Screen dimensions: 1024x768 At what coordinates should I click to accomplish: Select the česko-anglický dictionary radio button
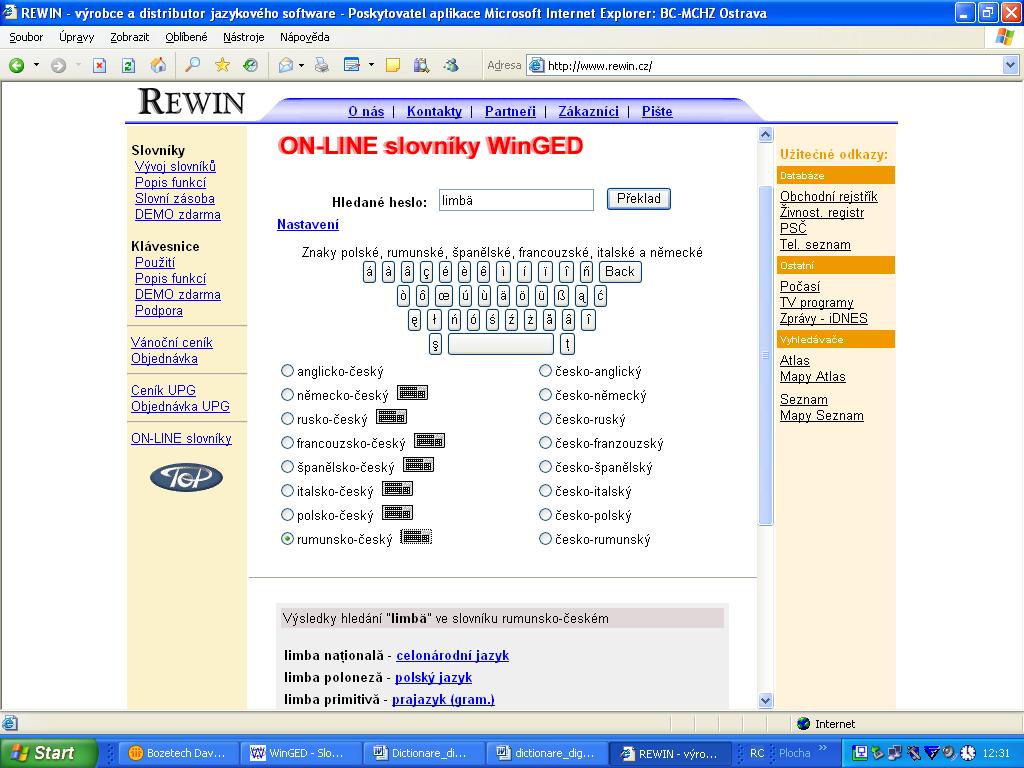click(x=545, y=371)
